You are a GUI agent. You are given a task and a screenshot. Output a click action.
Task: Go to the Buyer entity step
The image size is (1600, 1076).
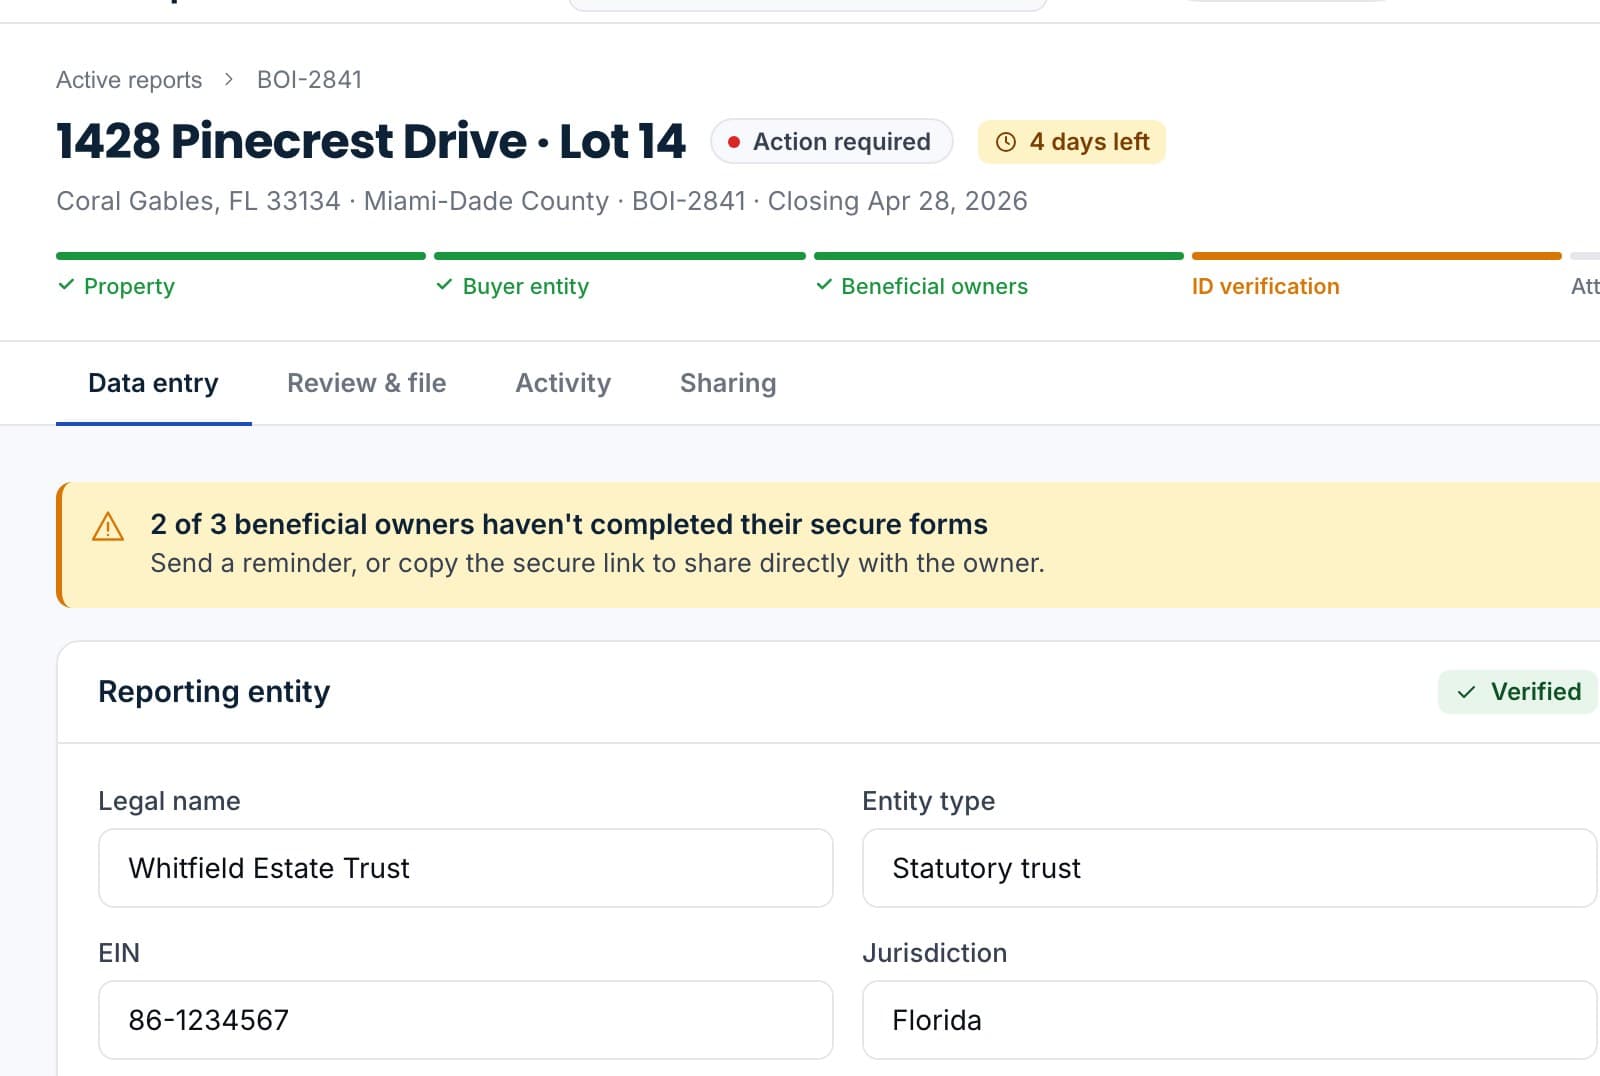[x=525, y=286]
